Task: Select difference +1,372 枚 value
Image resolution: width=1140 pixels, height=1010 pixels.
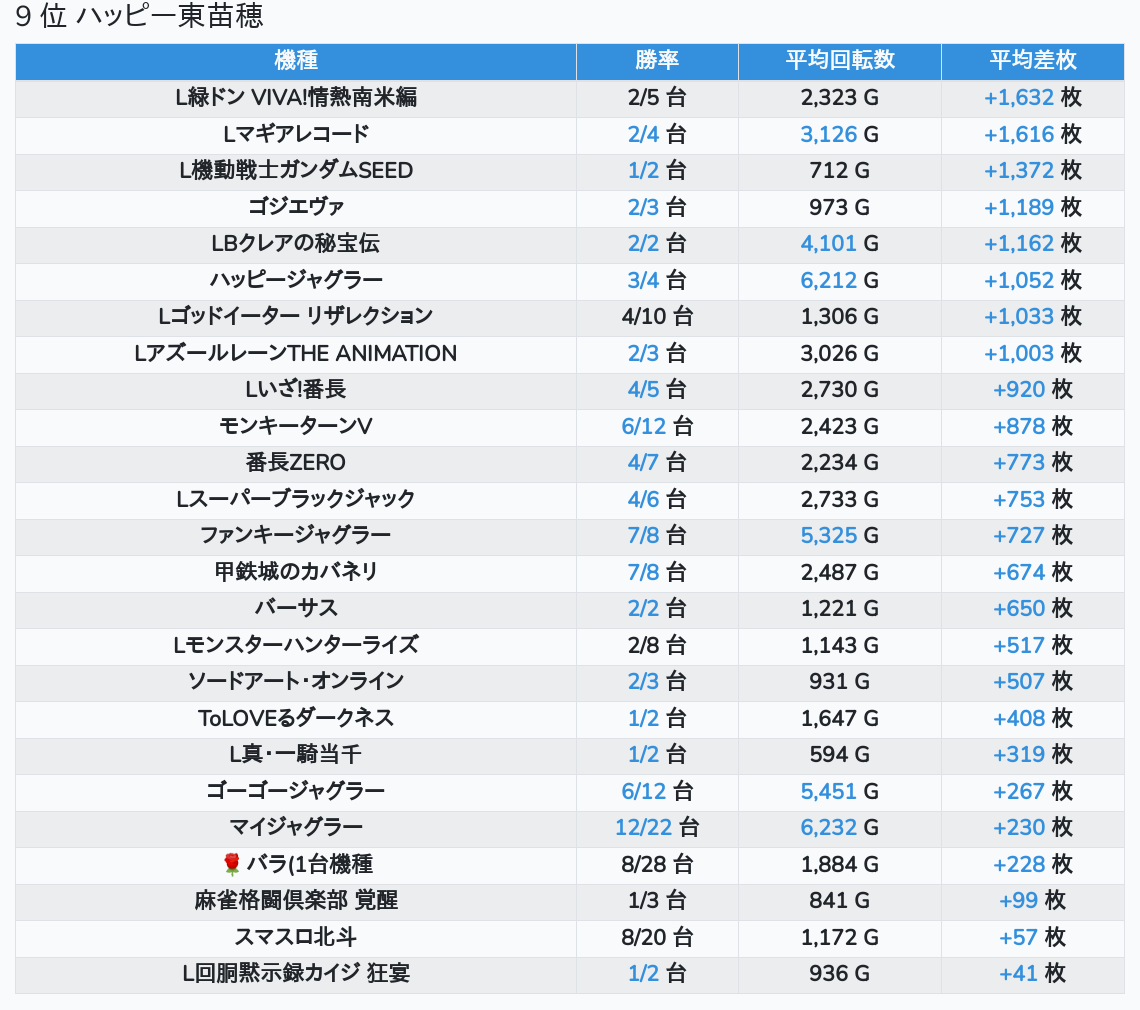Action: coord(1032,170)
